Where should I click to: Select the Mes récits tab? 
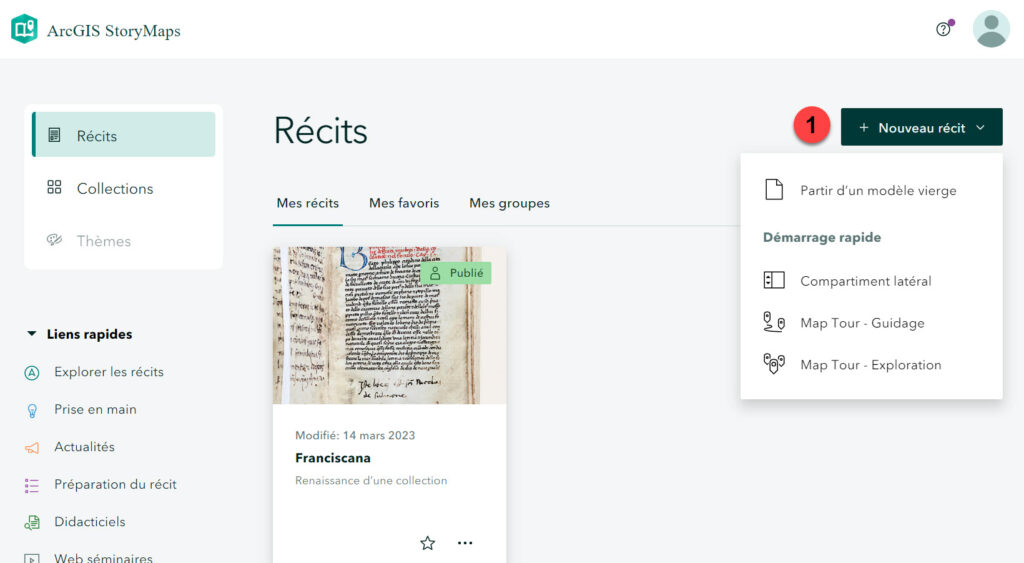click(308, 203)
